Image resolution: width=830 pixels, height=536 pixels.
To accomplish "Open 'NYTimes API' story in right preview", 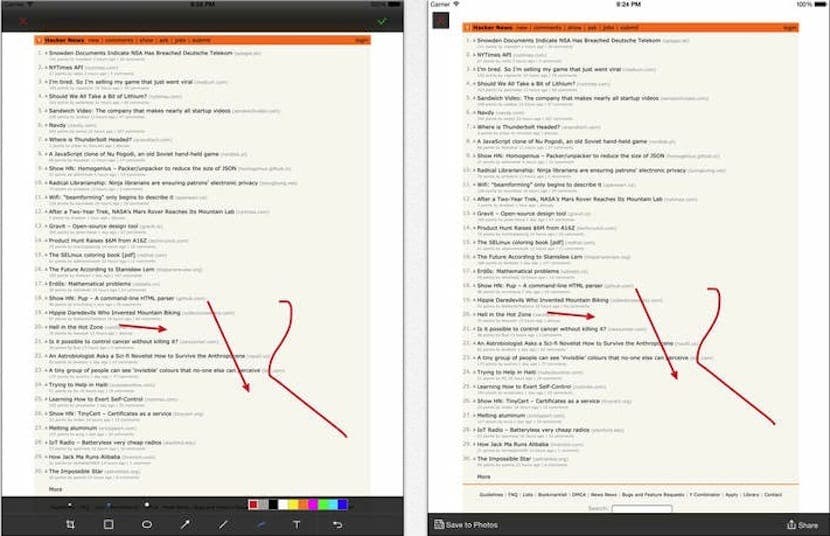I will [x=494, y=54].
